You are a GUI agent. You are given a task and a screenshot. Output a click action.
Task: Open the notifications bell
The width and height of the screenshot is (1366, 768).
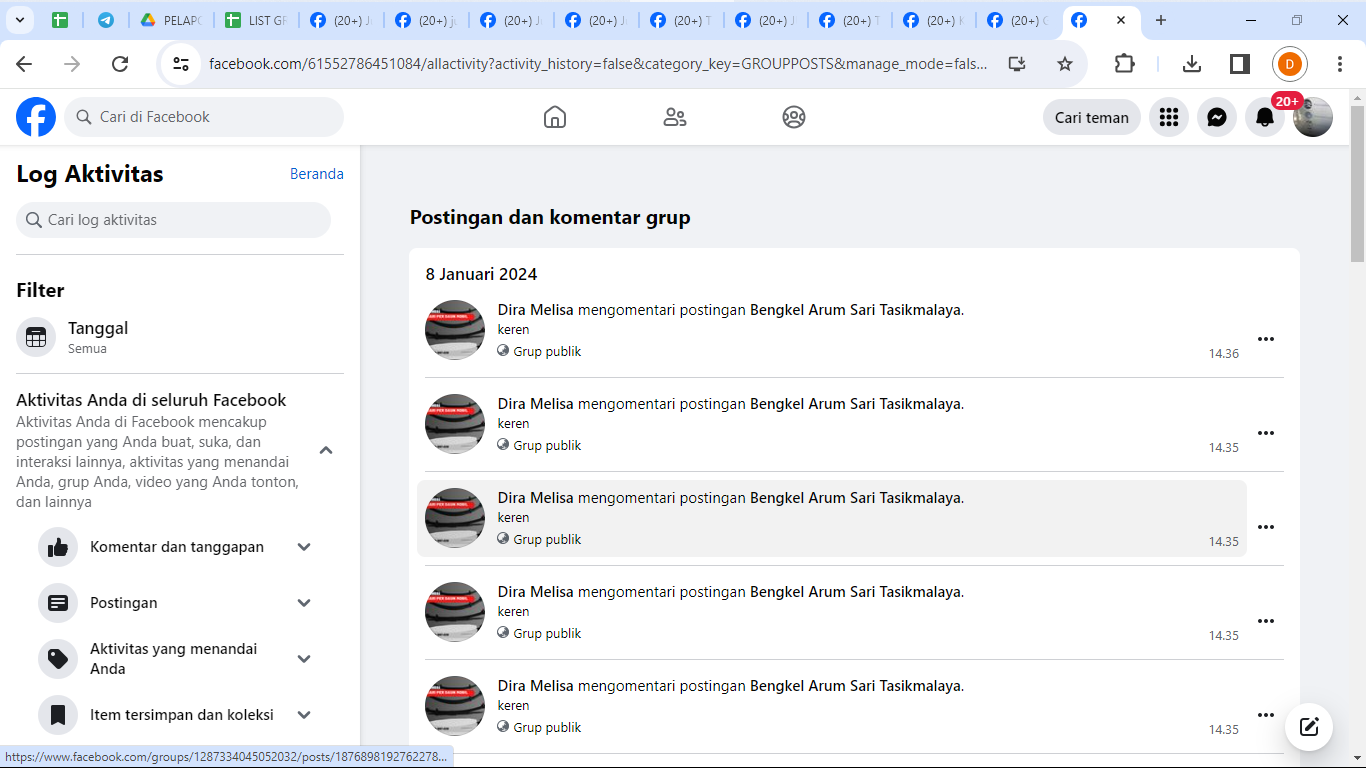point(1265,117)
